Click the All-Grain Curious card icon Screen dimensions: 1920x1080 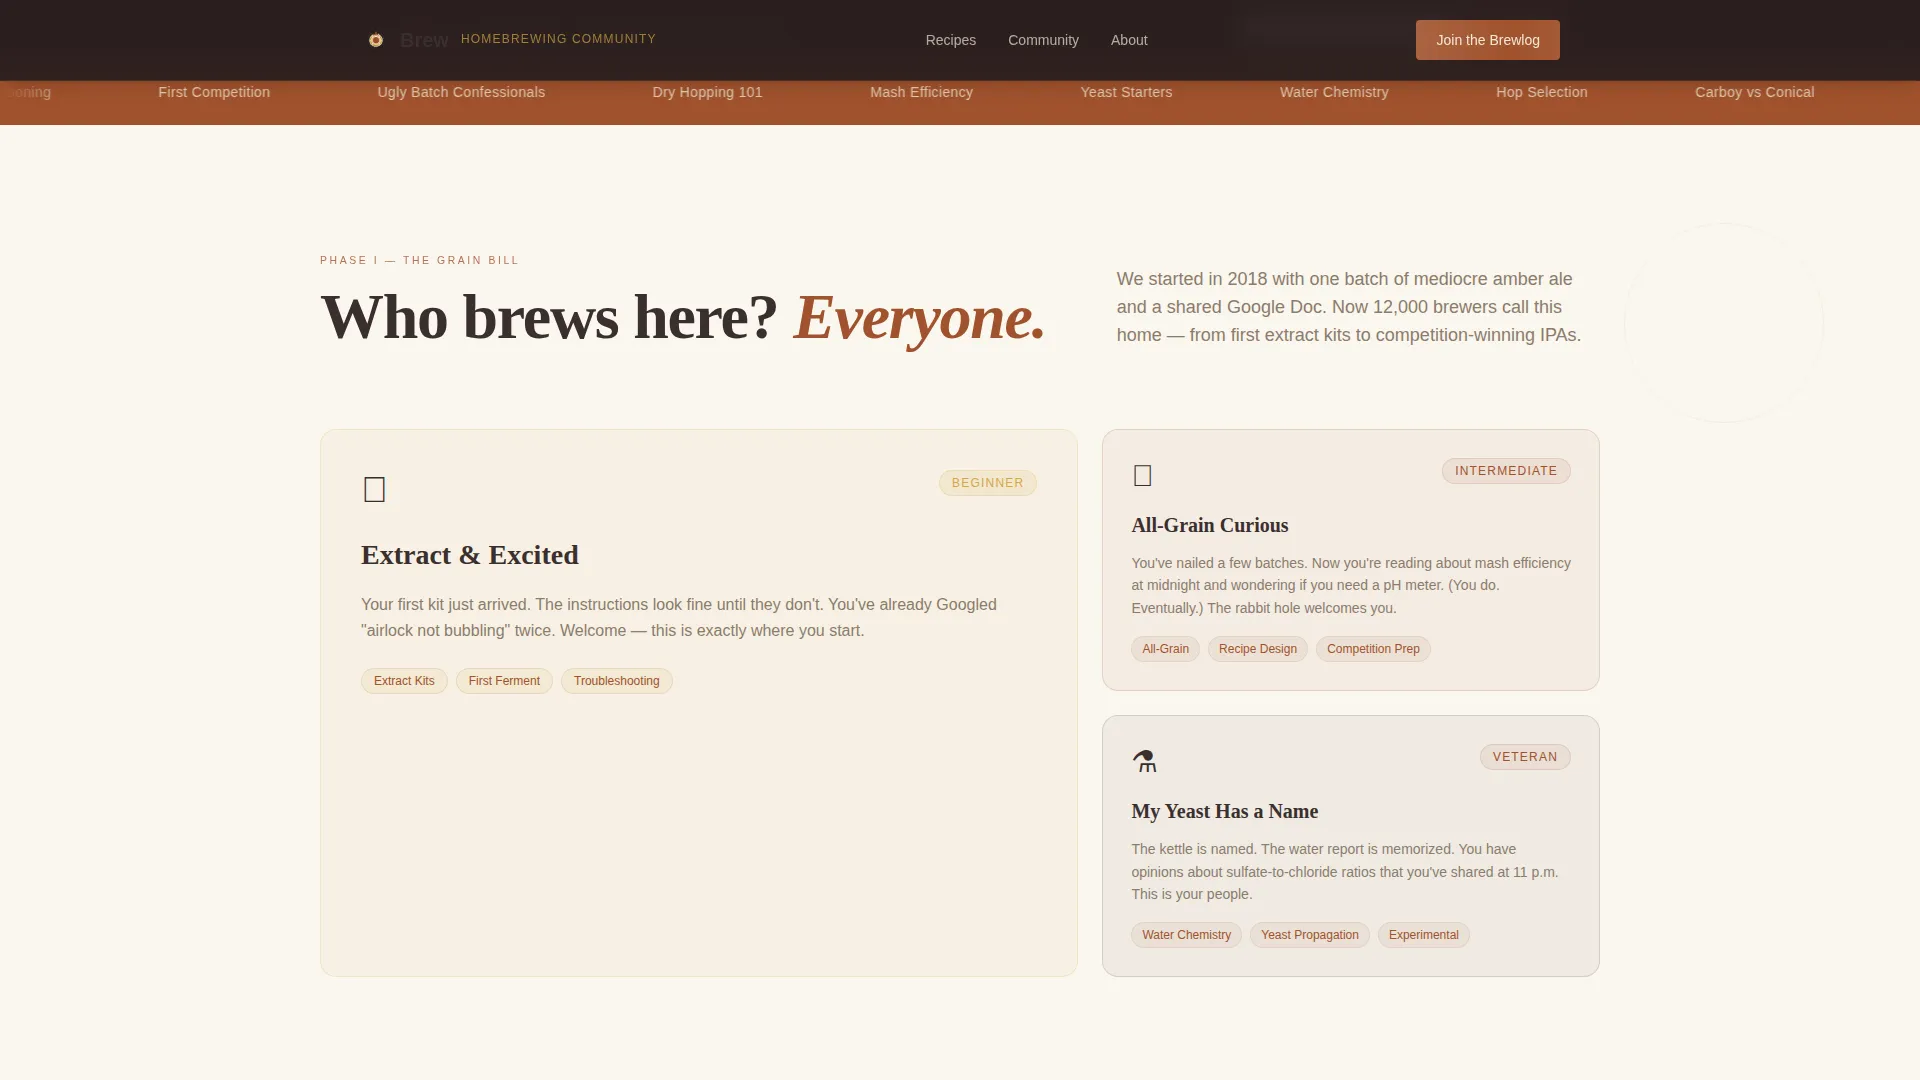1143,475
